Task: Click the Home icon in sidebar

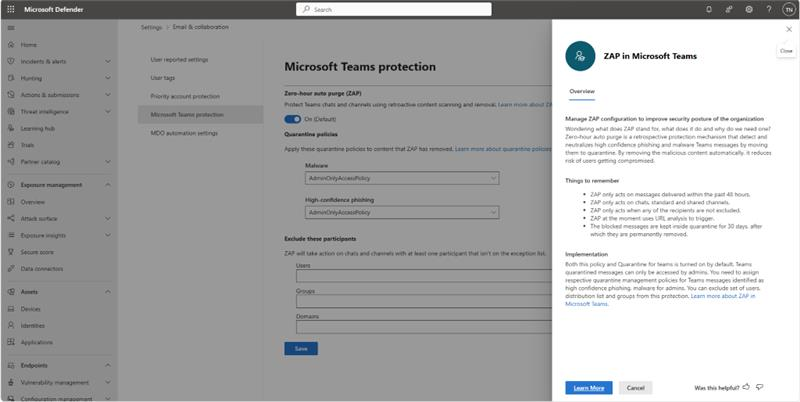Action: (x=11, y=45)
